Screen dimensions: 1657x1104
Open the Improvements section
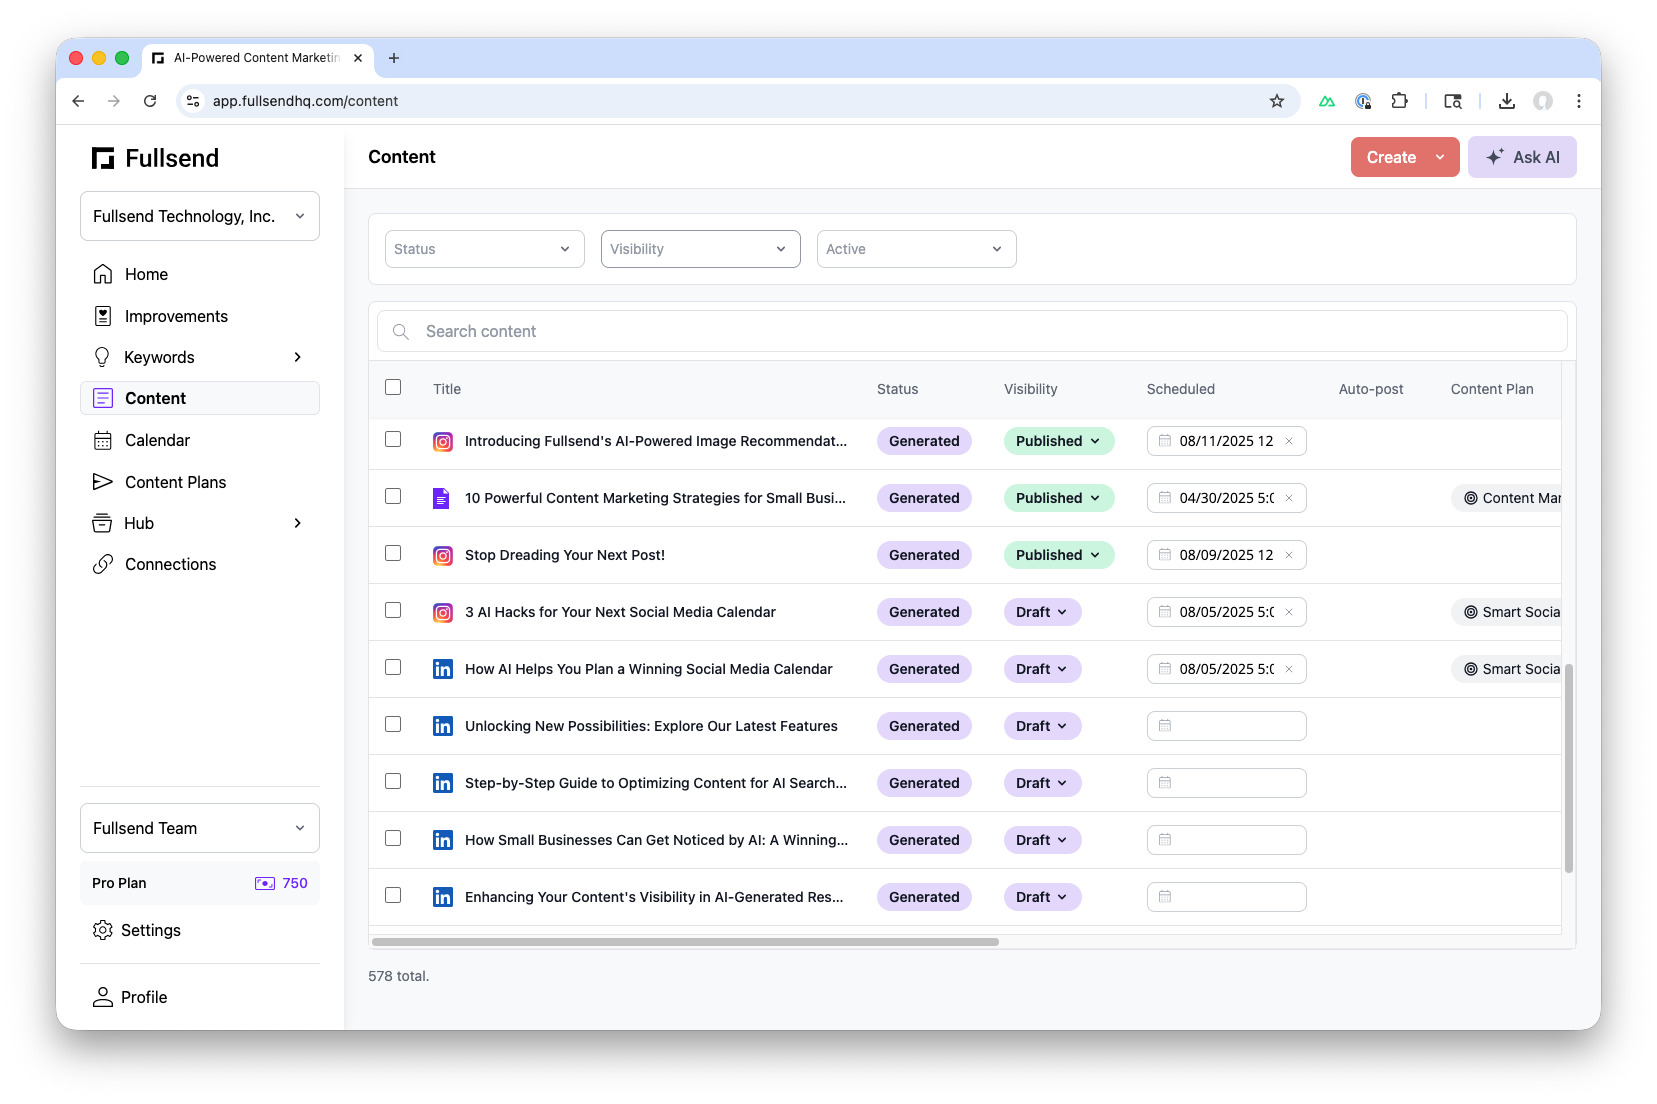tap(176, 316)
